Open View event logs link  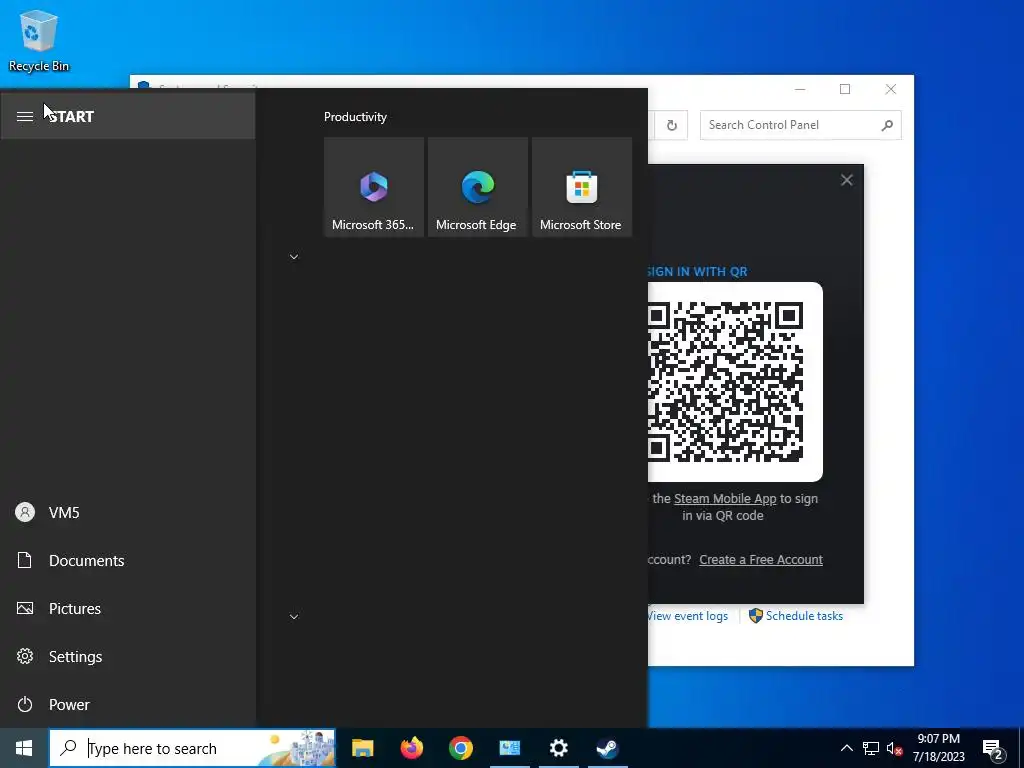coord(688,616)
